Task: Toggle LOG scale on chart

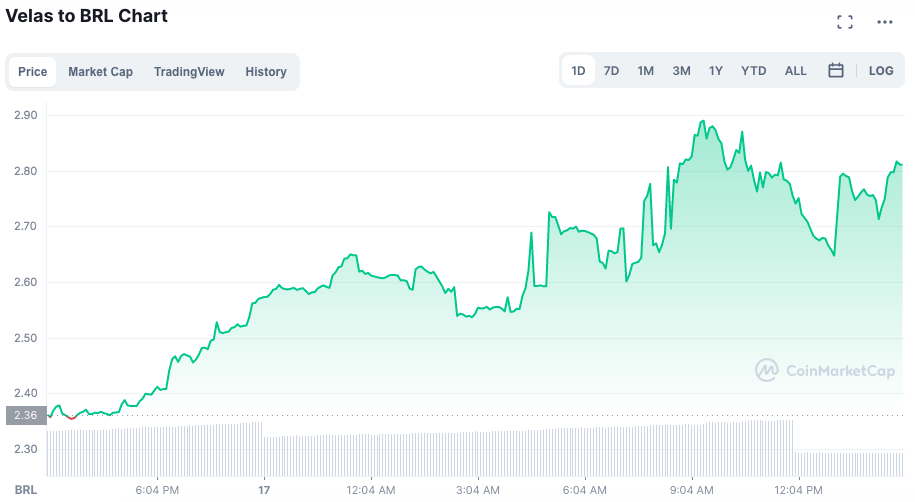Action: point(881,71)
